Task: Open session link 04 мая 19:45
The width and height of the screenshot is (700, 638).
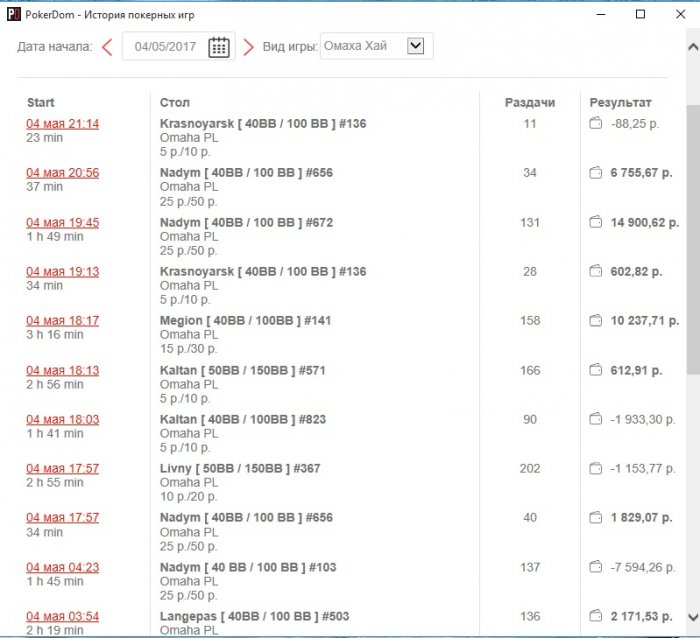Action: [62, 222]
